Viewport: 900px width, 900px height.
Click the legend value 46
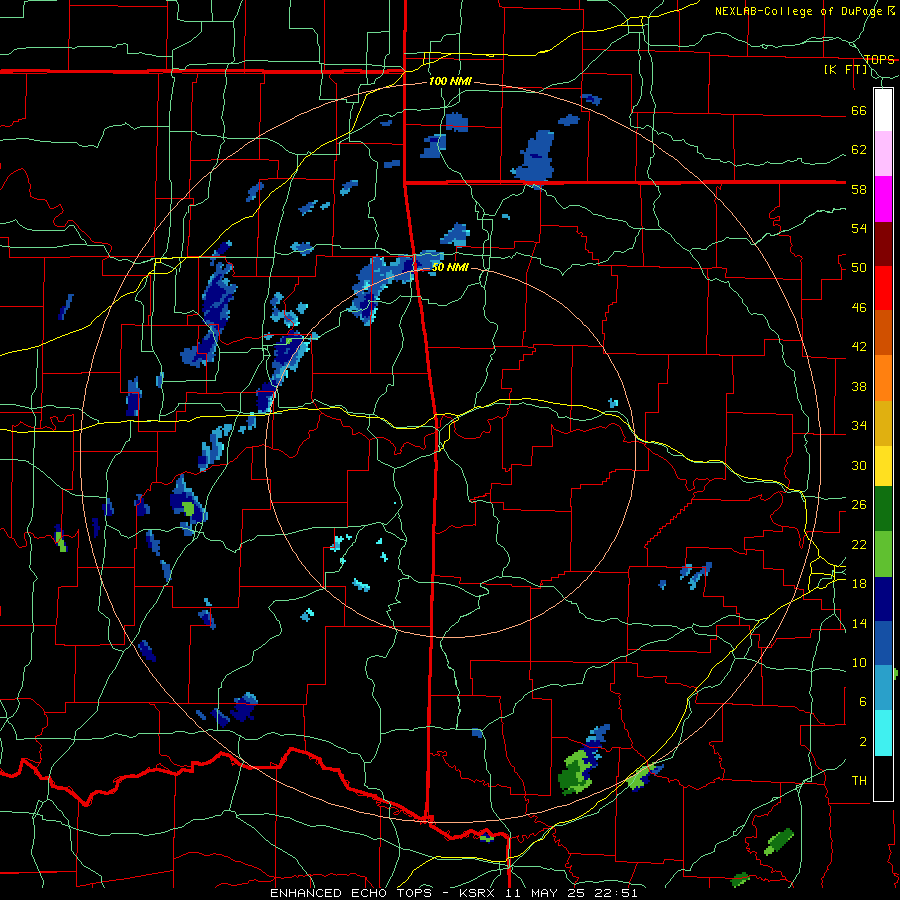click(x=859, y=308)
